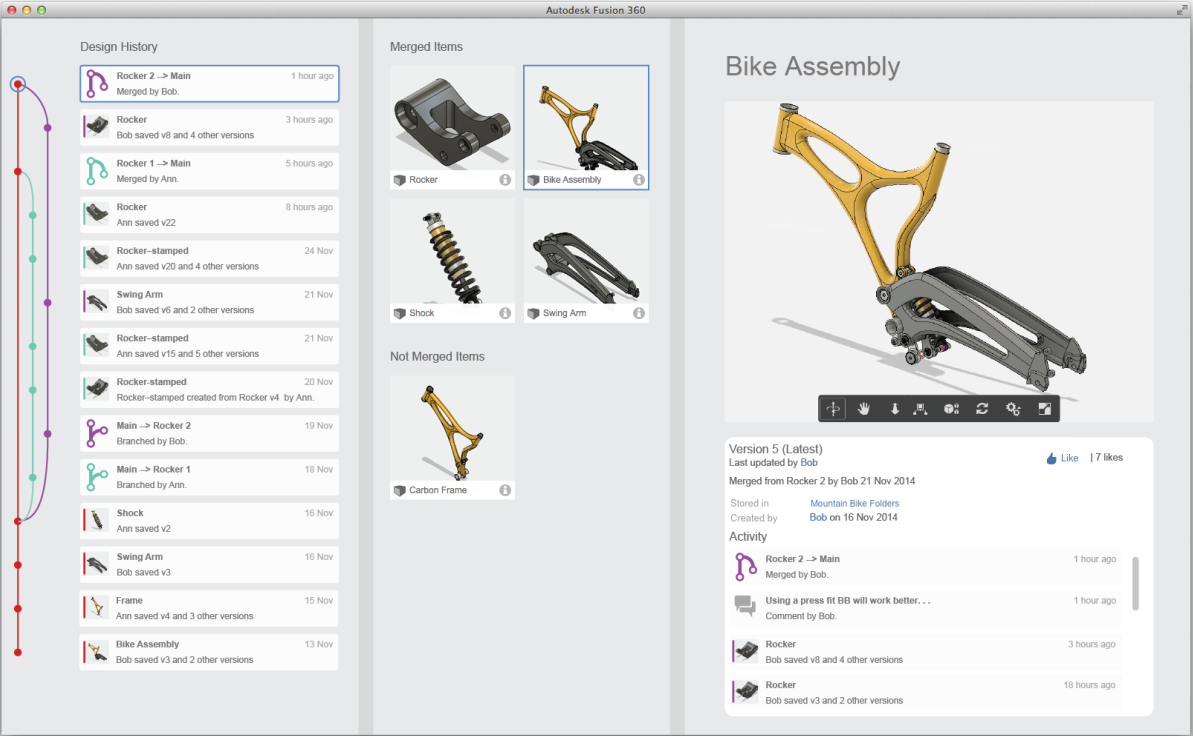Click the refresh model icon in the viewer
Viewport: 1193px width, 736px height.
point(982,408)
